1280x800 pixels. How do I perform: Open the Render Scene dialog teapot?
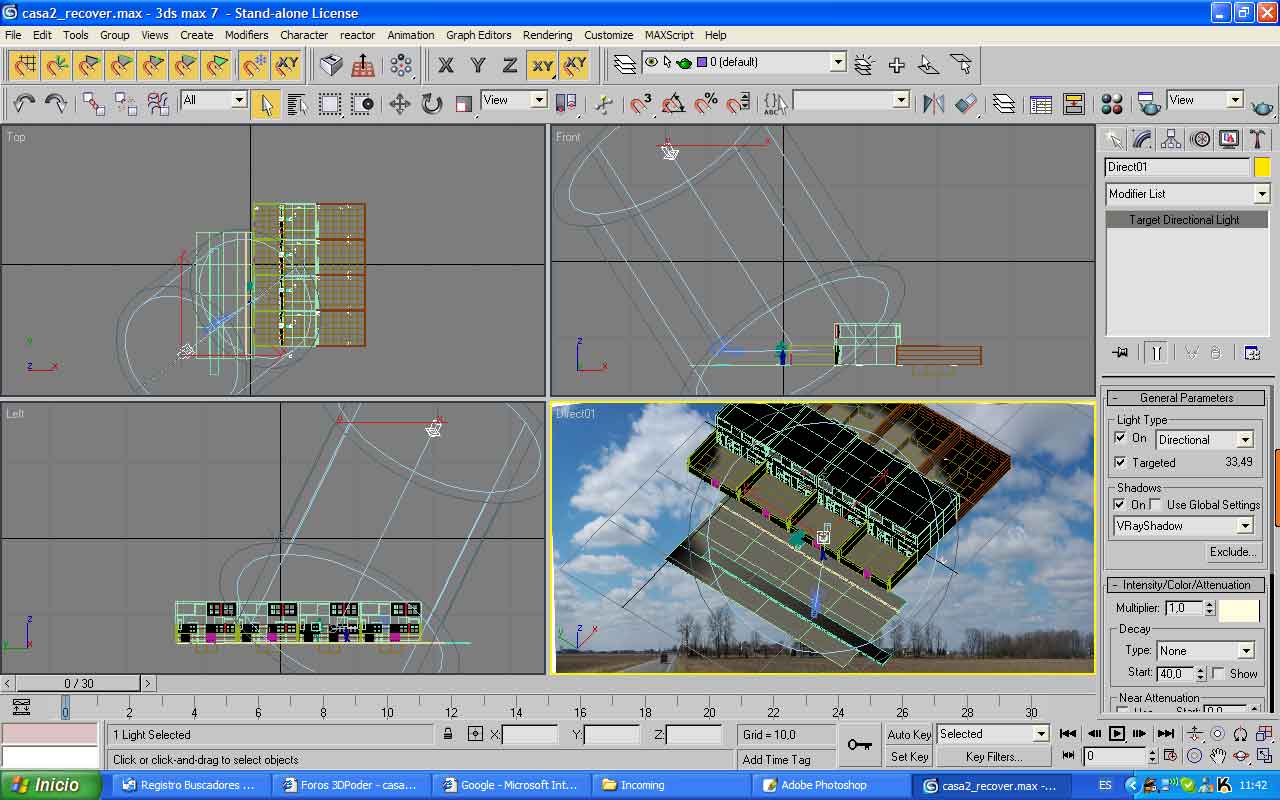[x=1150, y=103]
